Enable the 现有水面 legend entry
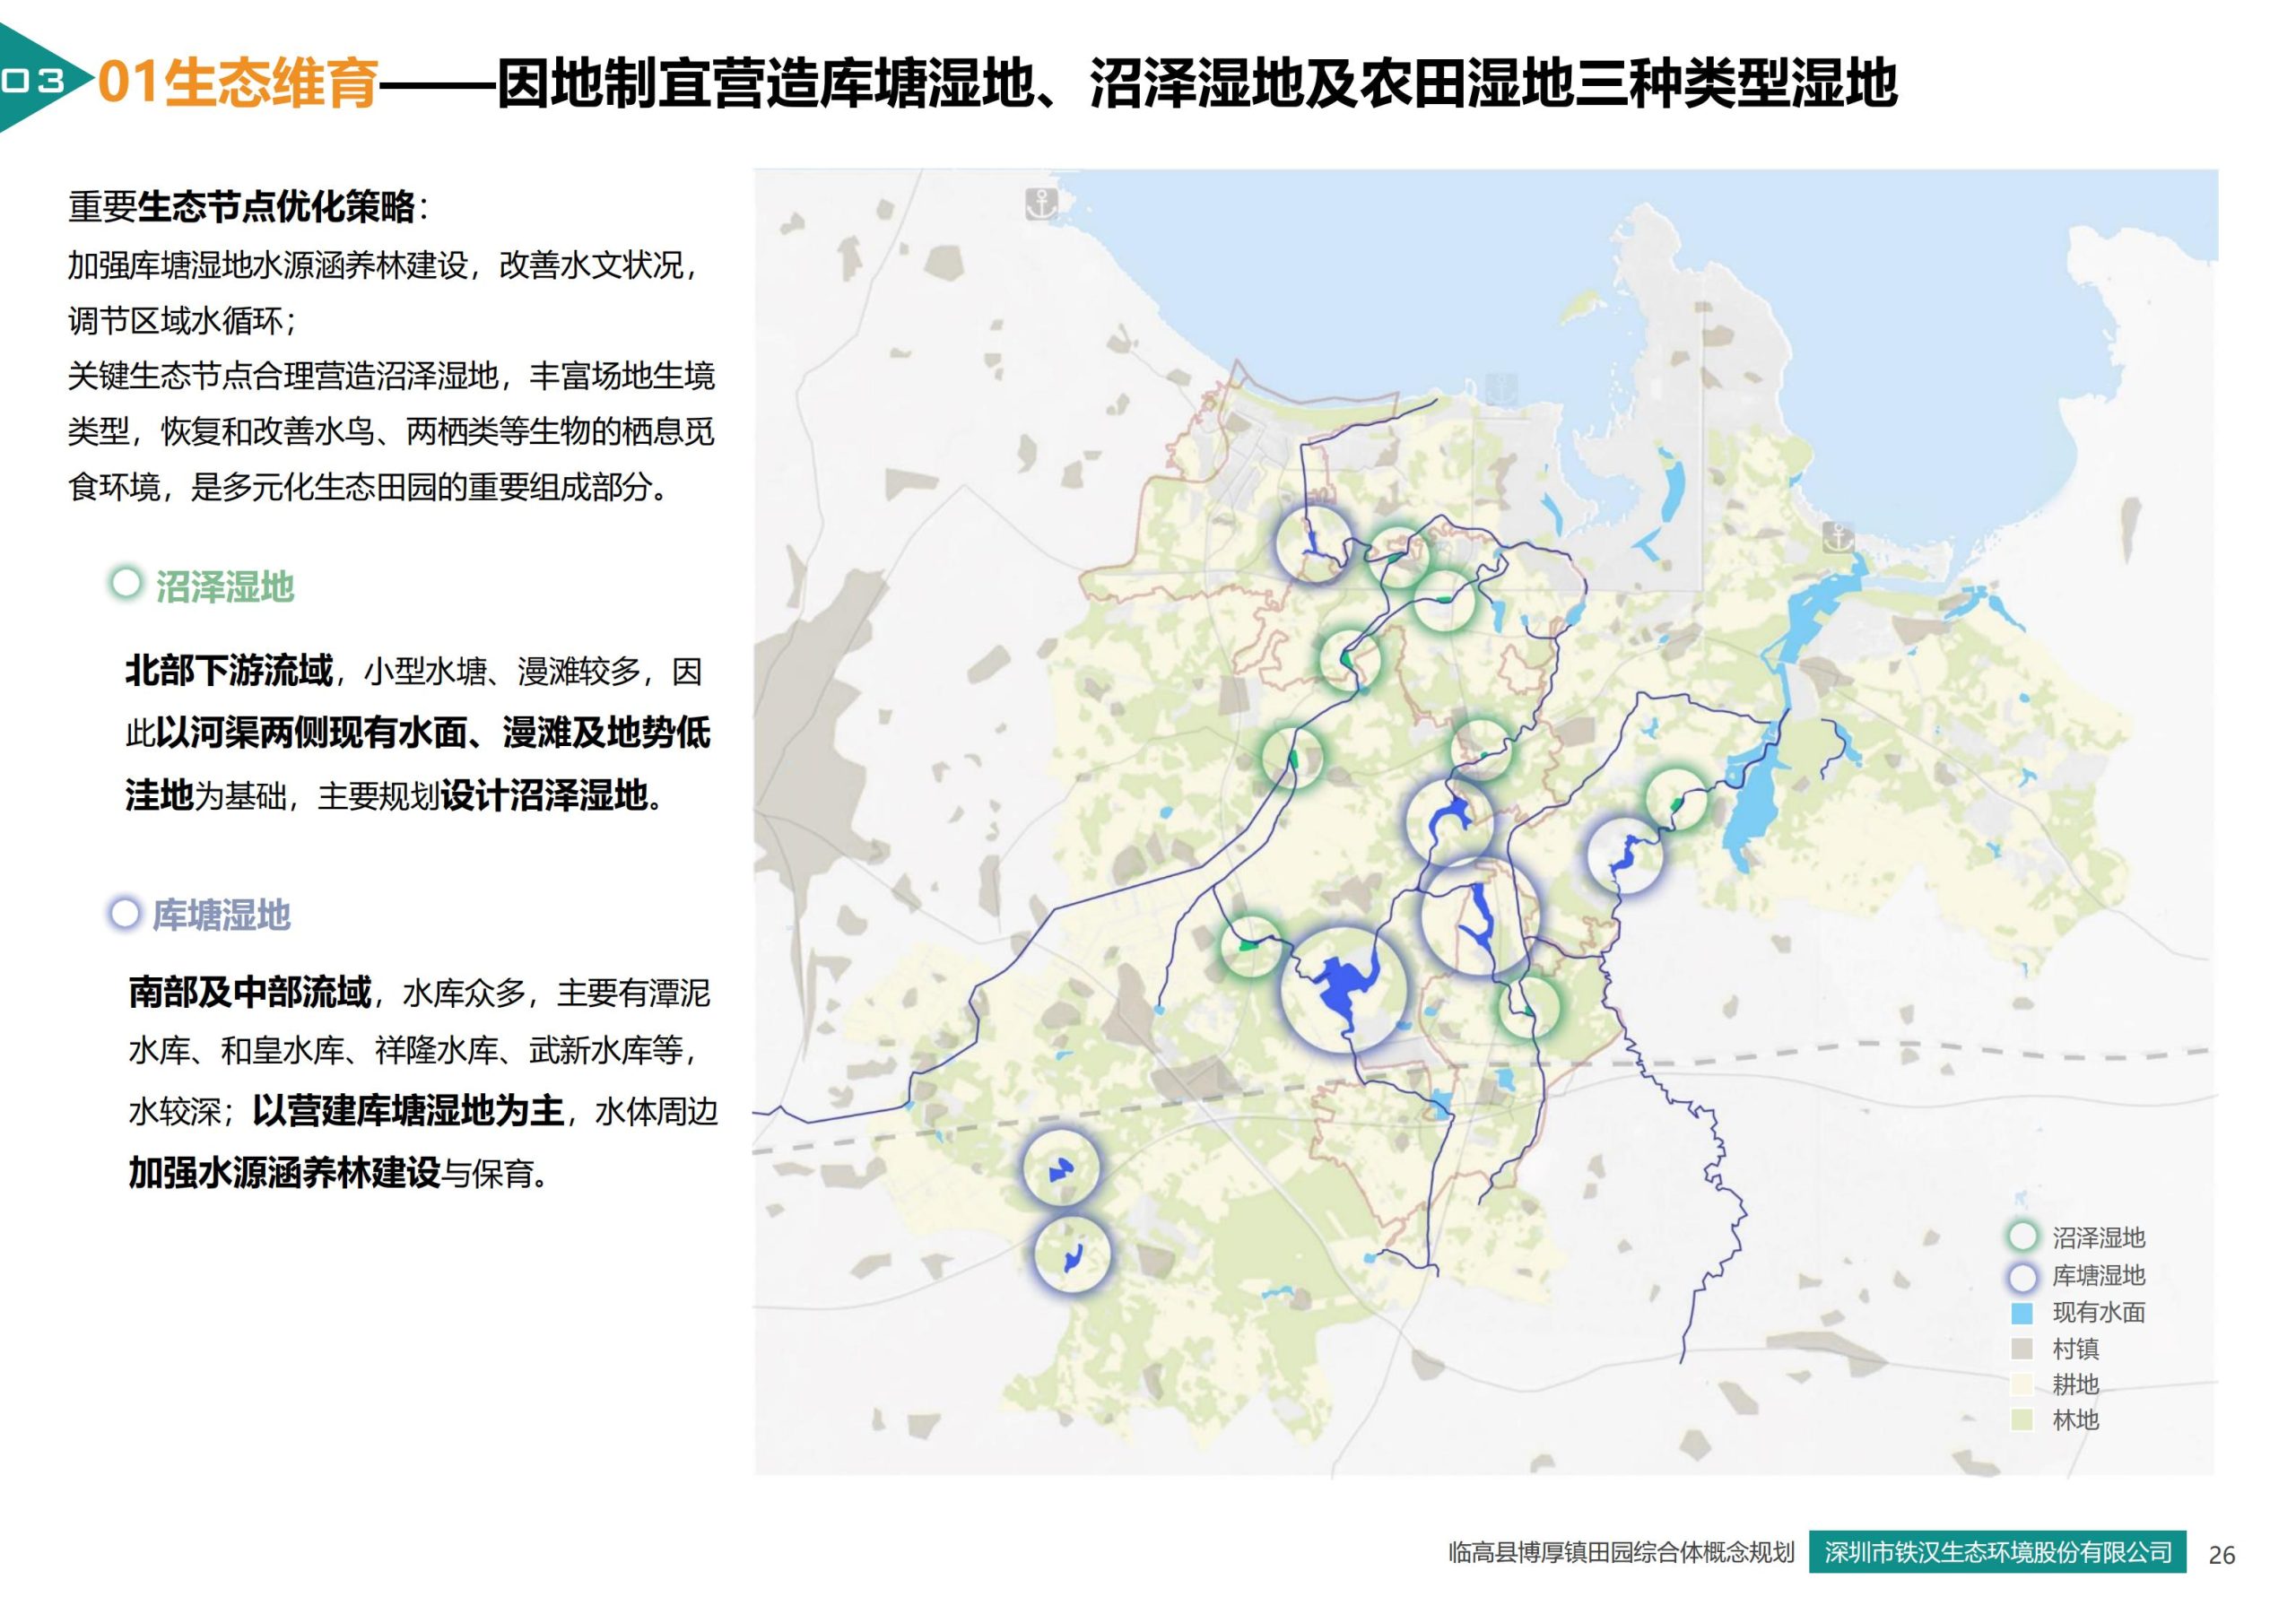The width and height of the screenshot is (2296, 1623). pos(2023,1315)
